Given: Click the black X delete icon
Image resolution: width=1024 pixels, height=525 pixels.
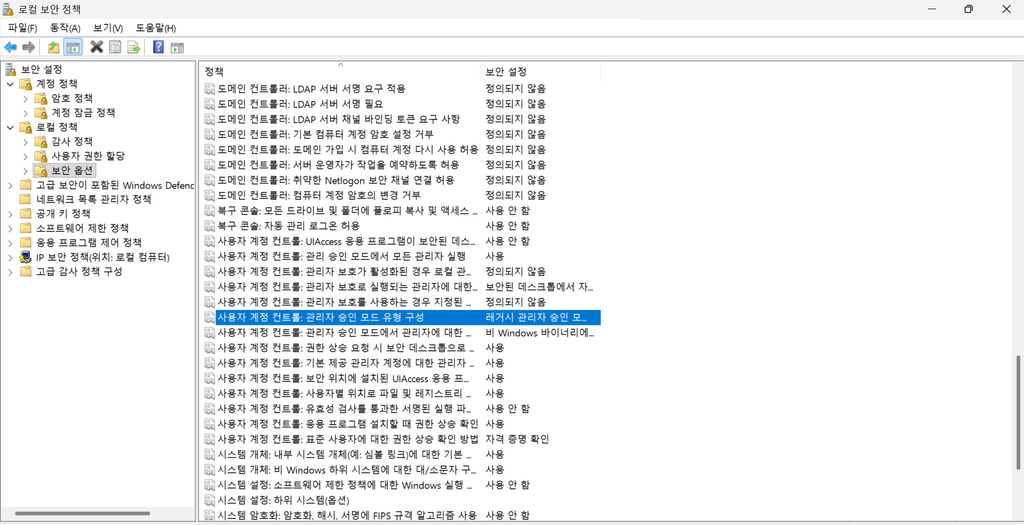Looking at the screenshot, I should coord(97,47).
